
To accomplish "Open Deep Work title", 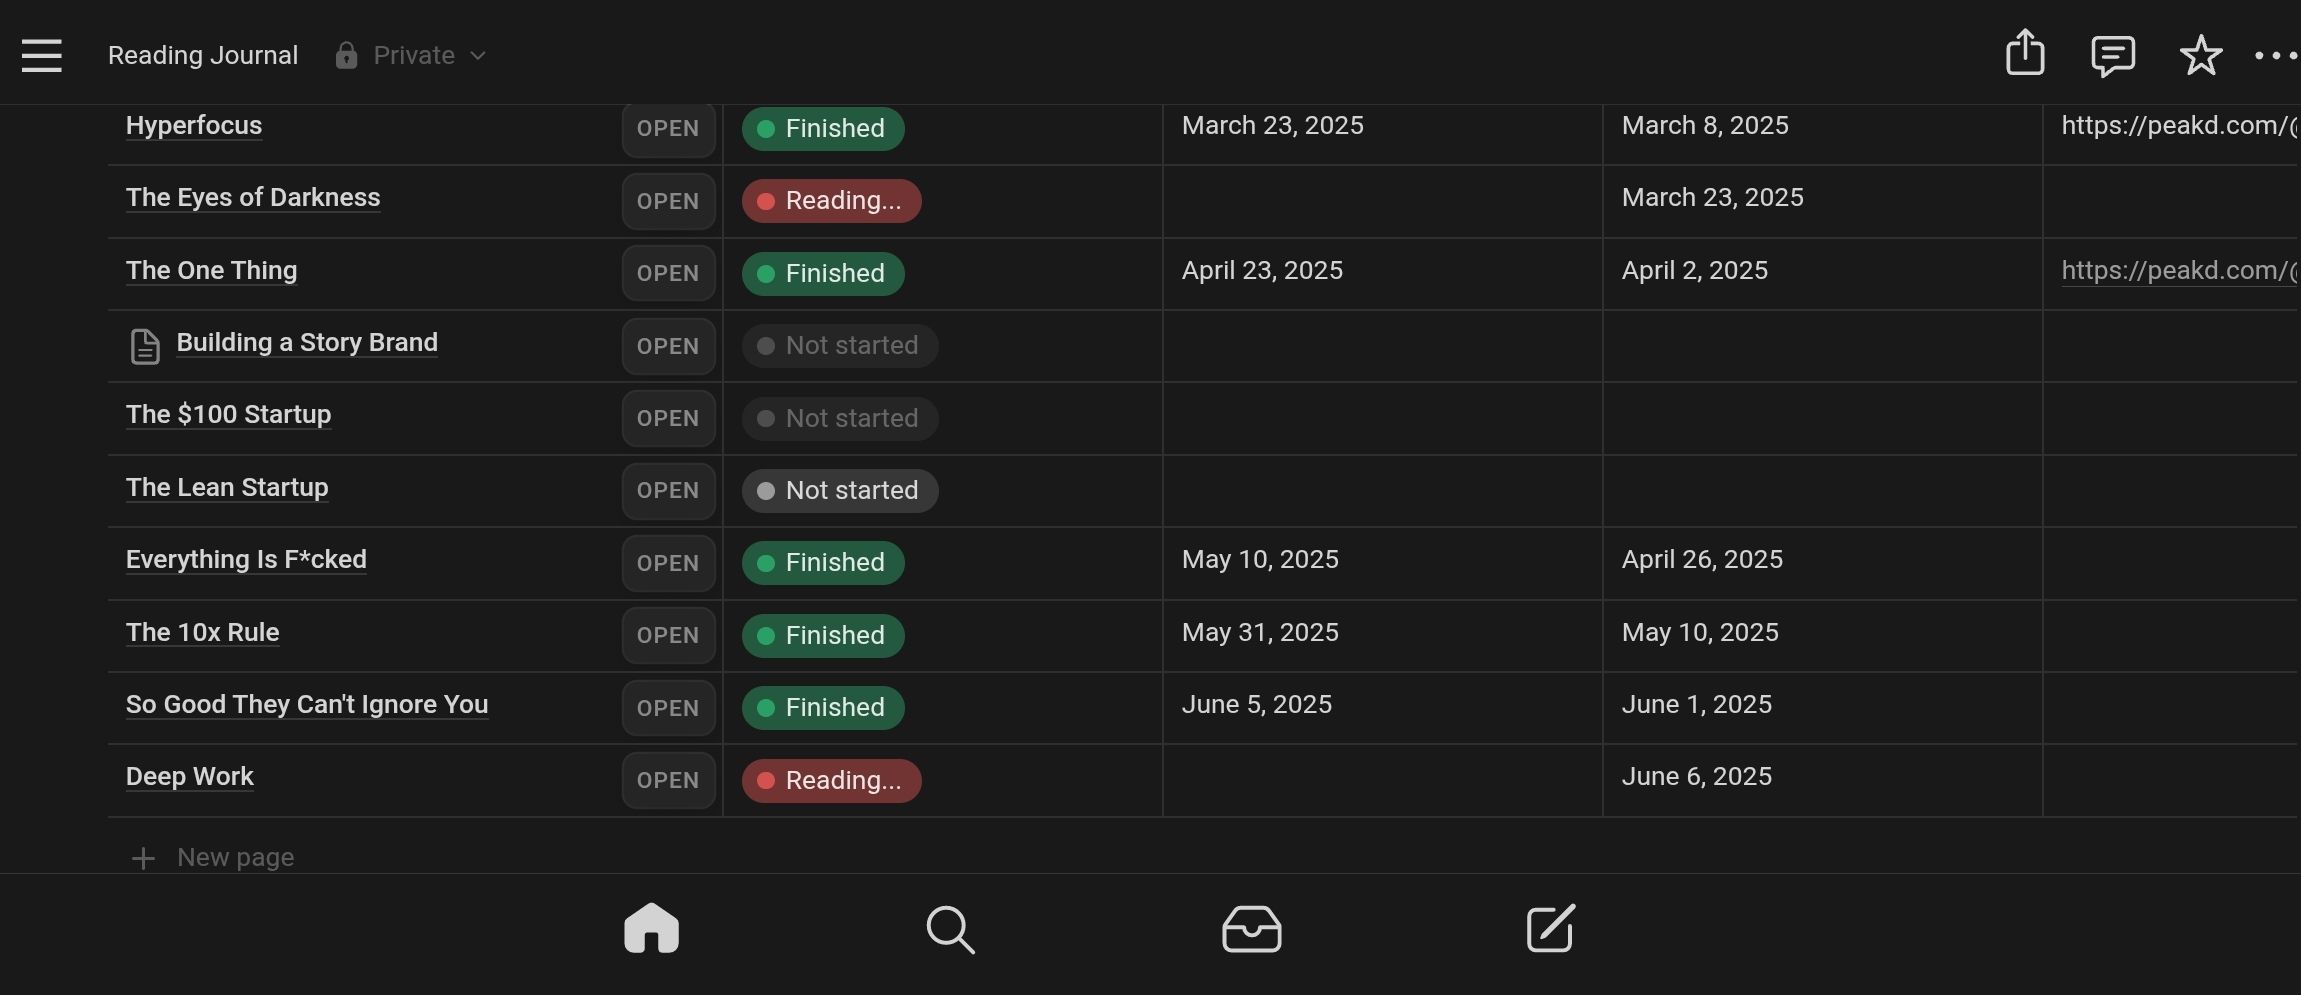I will (x=189, y=776).
